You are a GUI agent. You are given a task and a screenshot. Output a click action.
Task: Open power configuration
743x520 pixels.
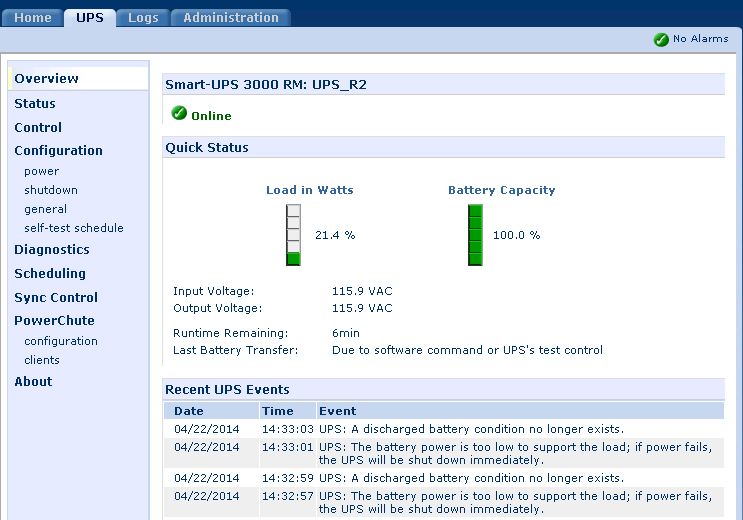[42, 171]
